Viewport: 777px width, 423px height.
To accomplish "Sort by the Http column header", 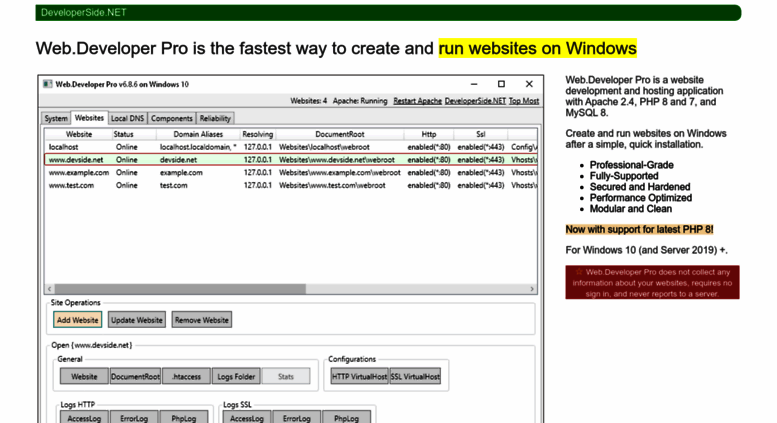I will pos(429,134).
